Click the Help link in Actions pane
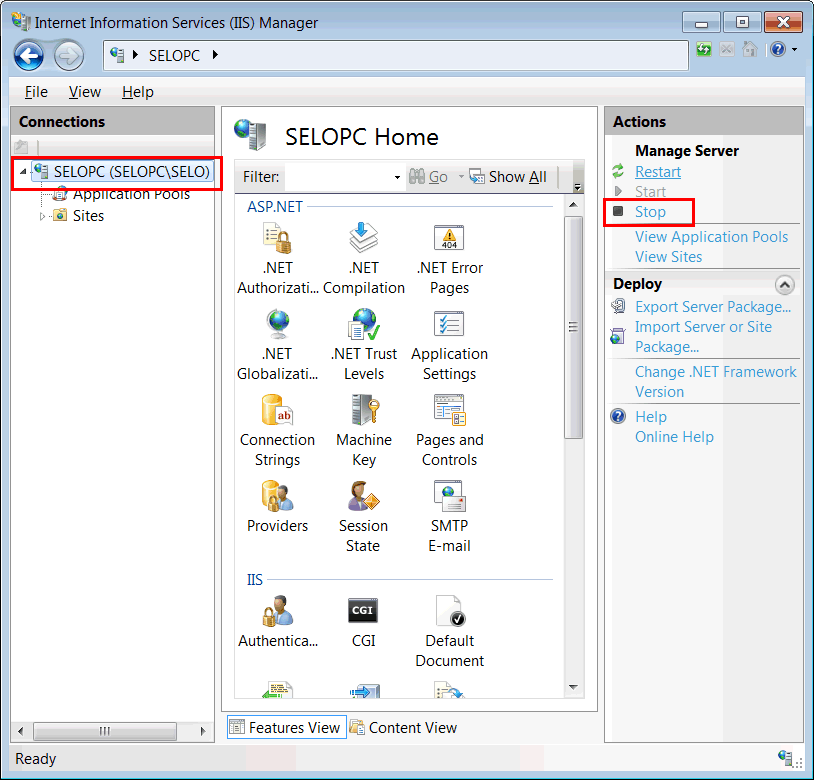This screenshot has width=814, height=780. pos(650,417)
